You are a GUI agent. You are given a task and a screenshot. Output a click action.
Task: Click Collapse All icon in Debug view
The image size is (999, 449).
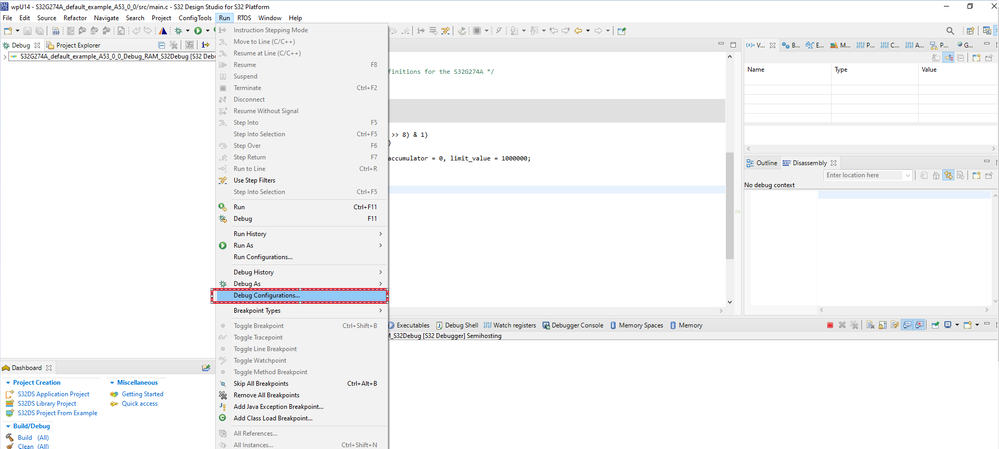tap(161, 45)
